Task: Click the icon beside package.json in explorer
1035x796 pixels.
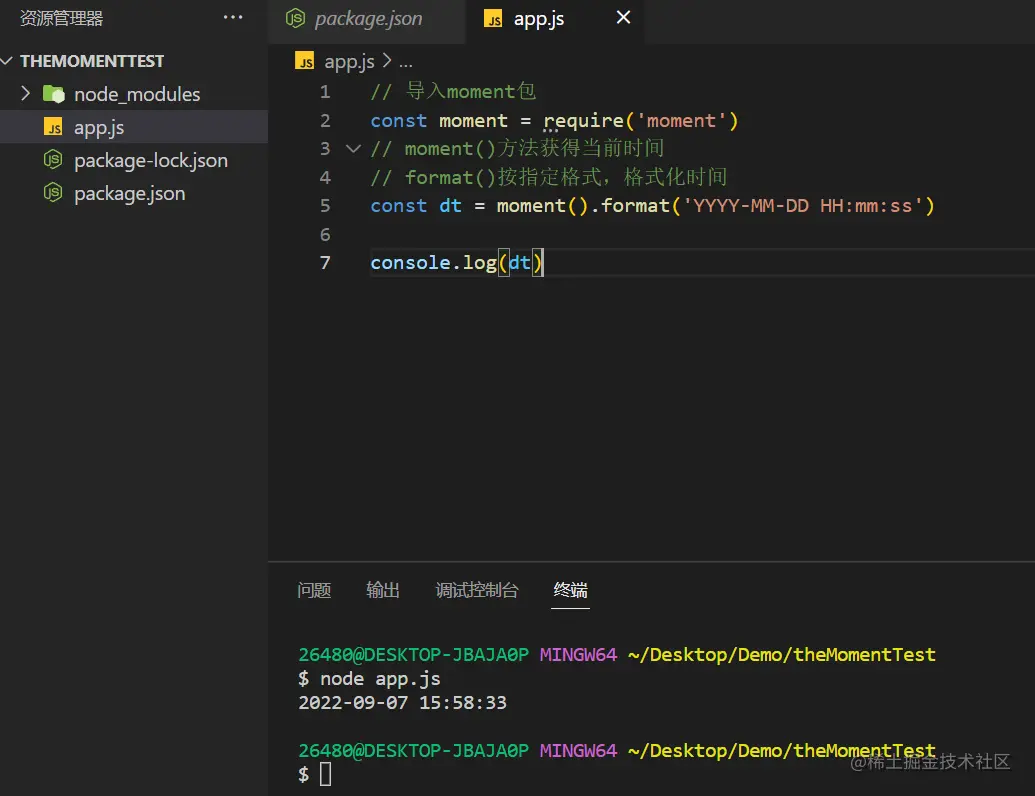Action: tap(53, 193)
